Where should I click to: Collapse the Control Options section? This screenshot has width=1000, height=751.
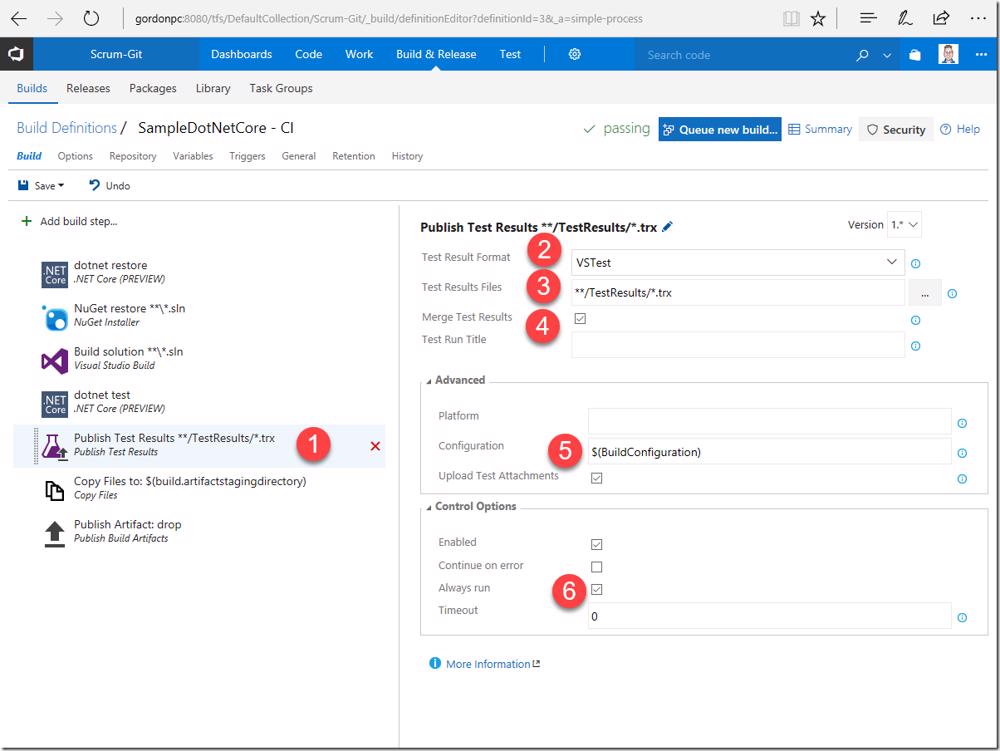(x=429, y=507)
